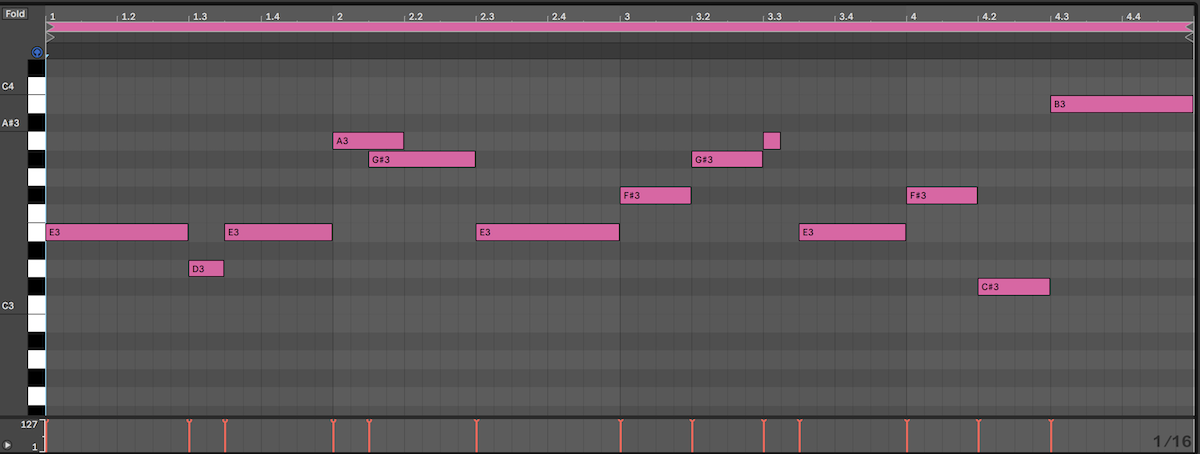This screenshot has height=454, width=1200.
Task: Select the first E3 note at bar 1
Action: pyautogui.click(x=116, y=232)
